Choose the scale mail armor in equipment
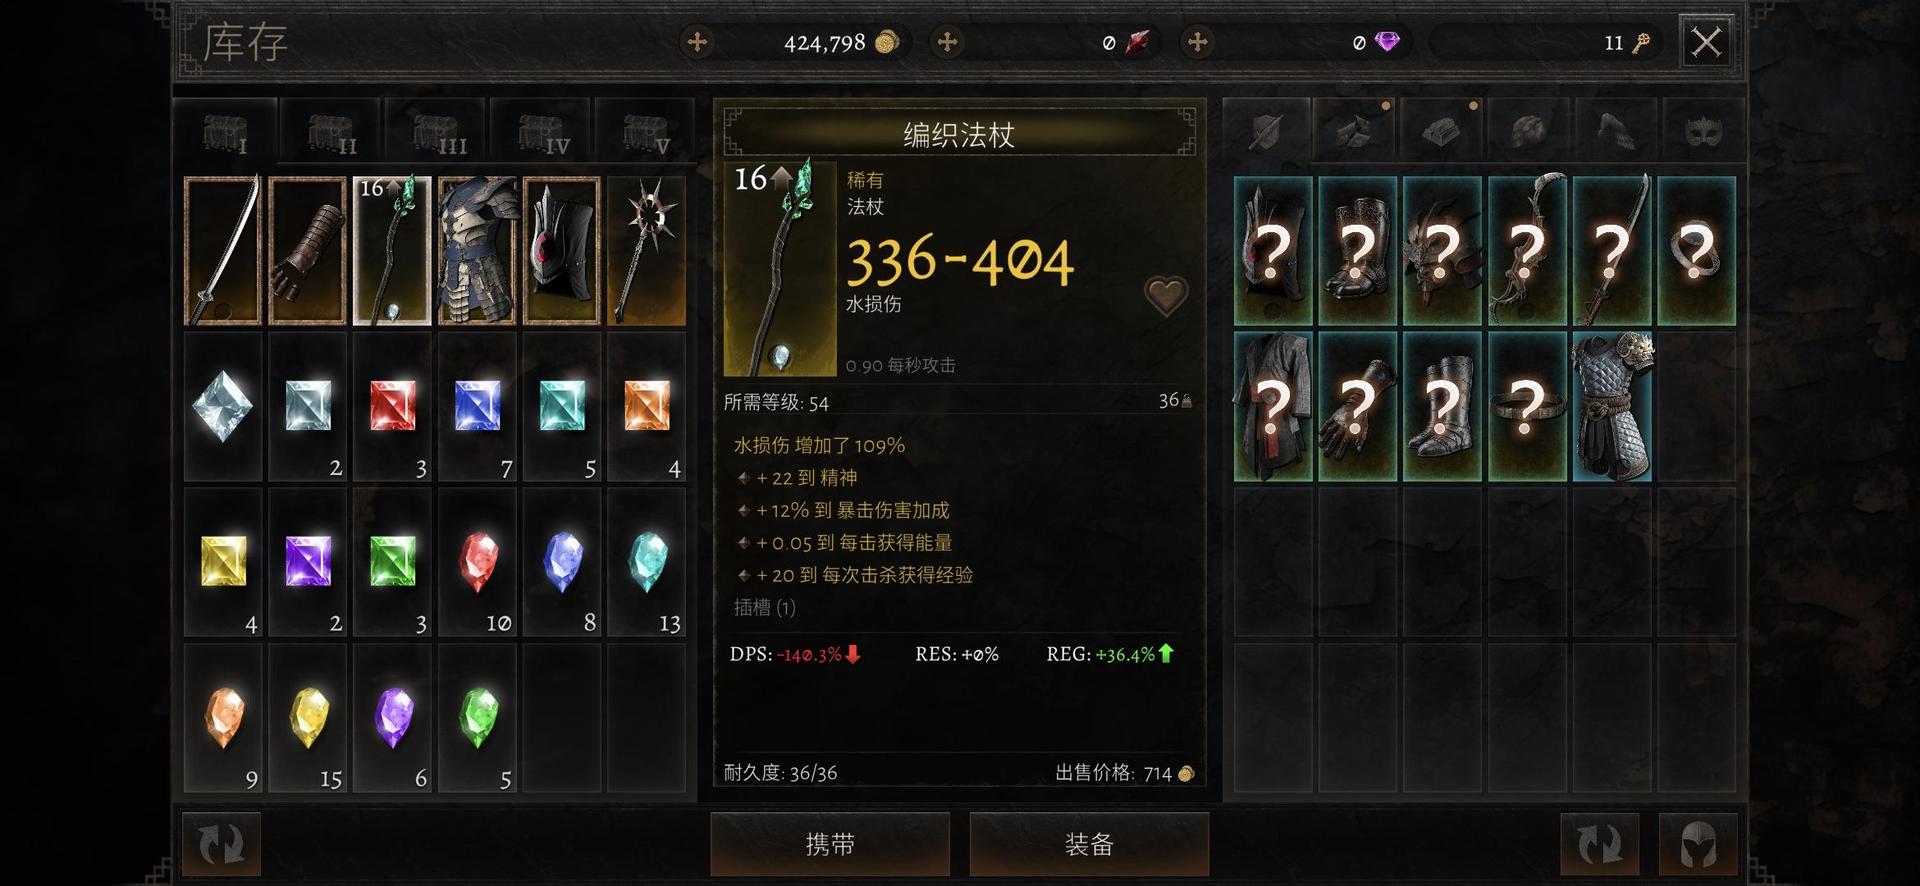The width and height of the screenshot is (1920, 886). tap(1611, 406)
